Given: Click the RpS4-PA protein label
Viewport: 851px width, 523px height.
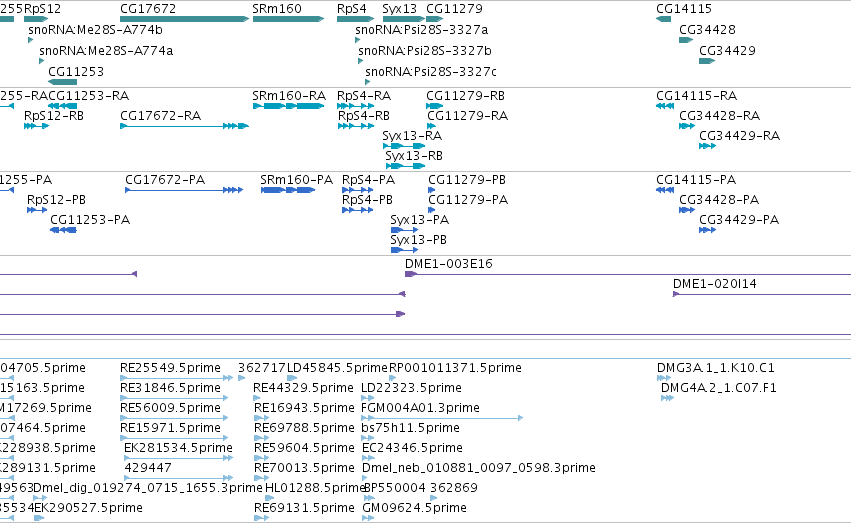Looking at the screenshot, I should click(x=369, y=180).
